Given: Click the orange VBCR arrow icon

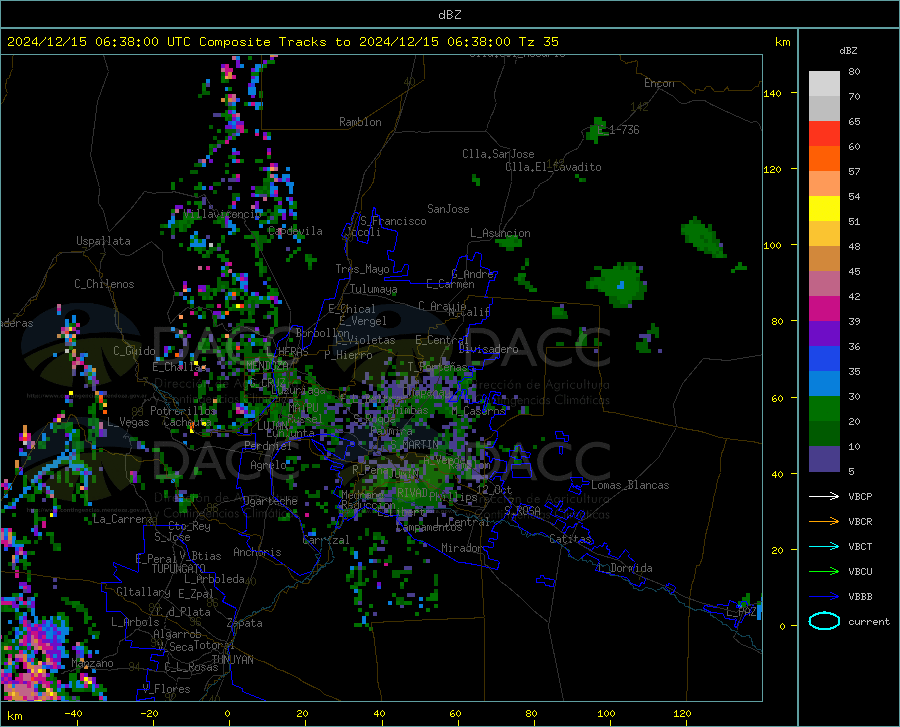Looking at the screenshot, I should (824, 521).
